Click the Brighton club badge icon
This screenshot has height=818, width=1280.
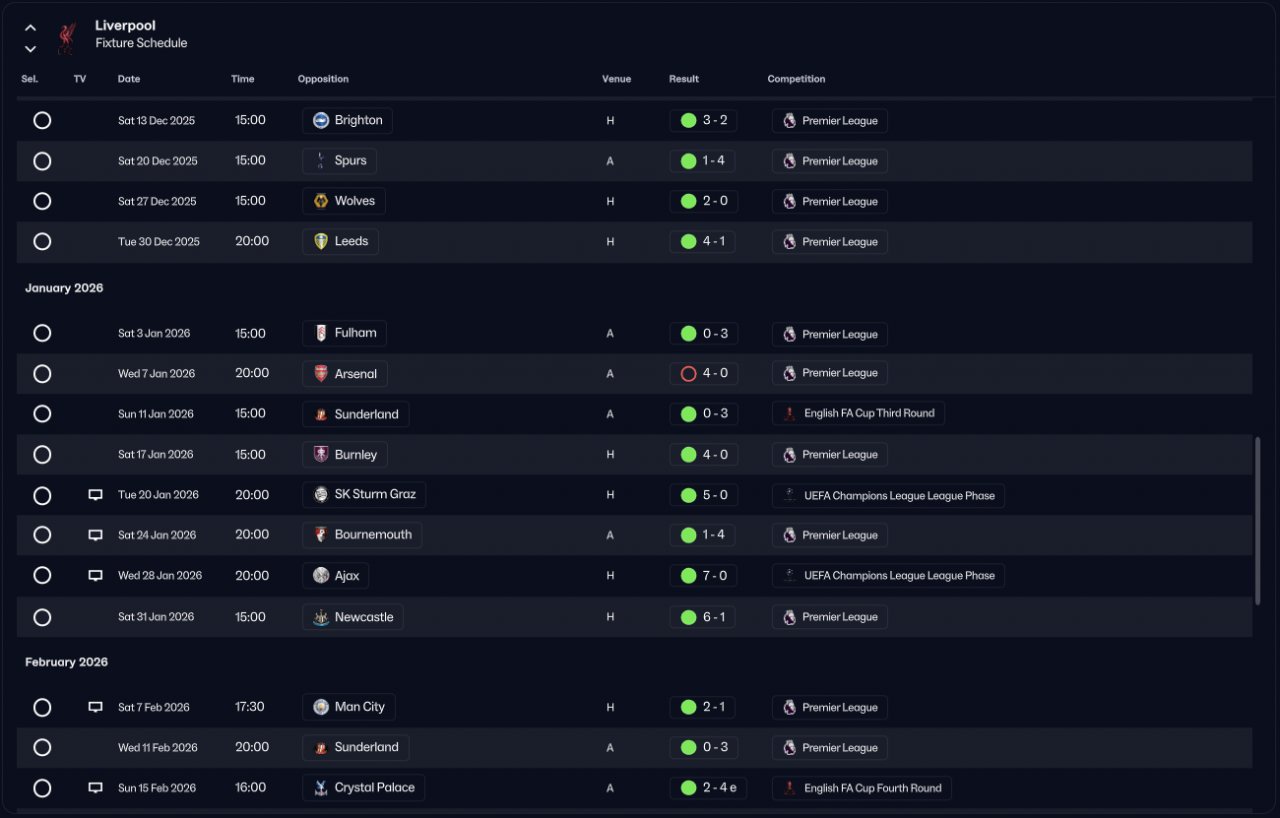[x=321, y=121]
